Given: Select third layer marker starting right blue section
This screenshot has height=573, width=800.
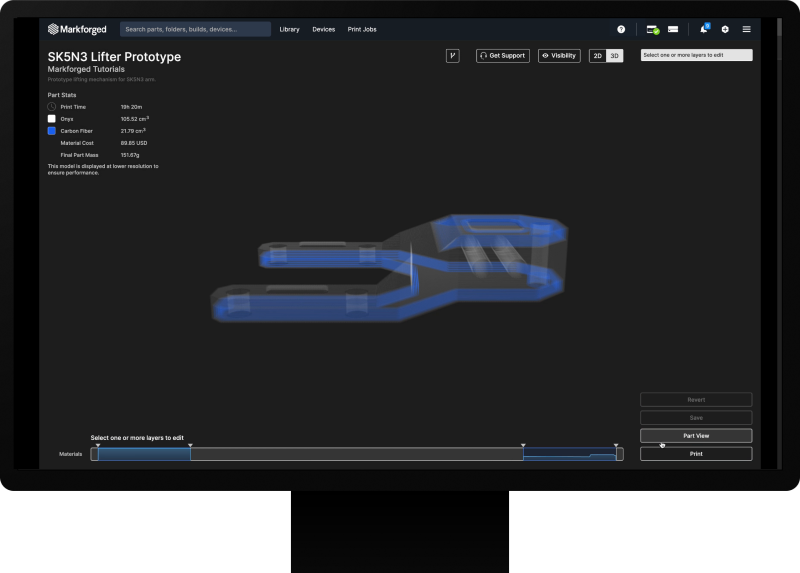Looking at the screenshot, I should [523, 445].
